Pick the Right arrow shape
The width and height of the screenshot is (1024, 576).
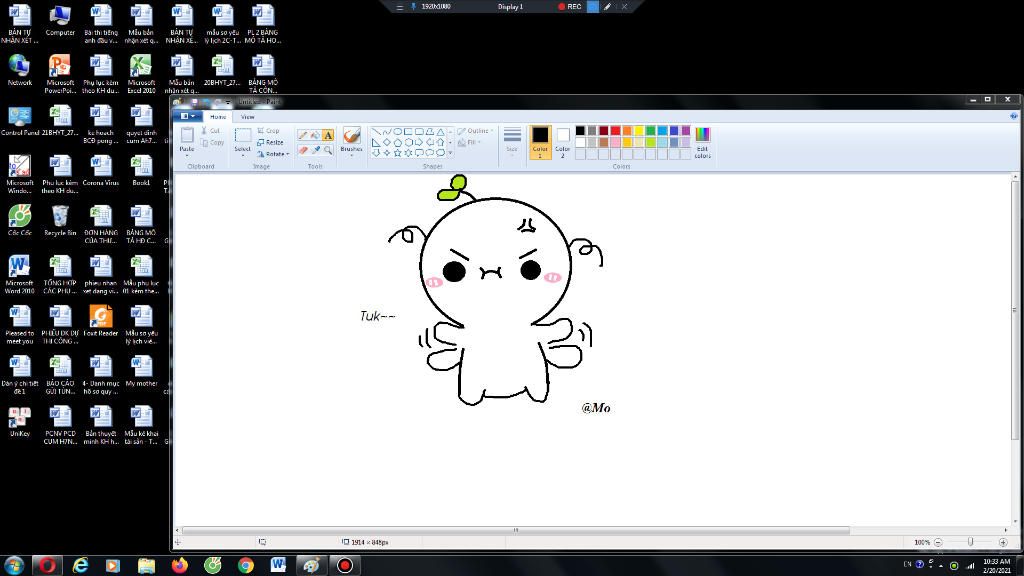tap(419, 142)
